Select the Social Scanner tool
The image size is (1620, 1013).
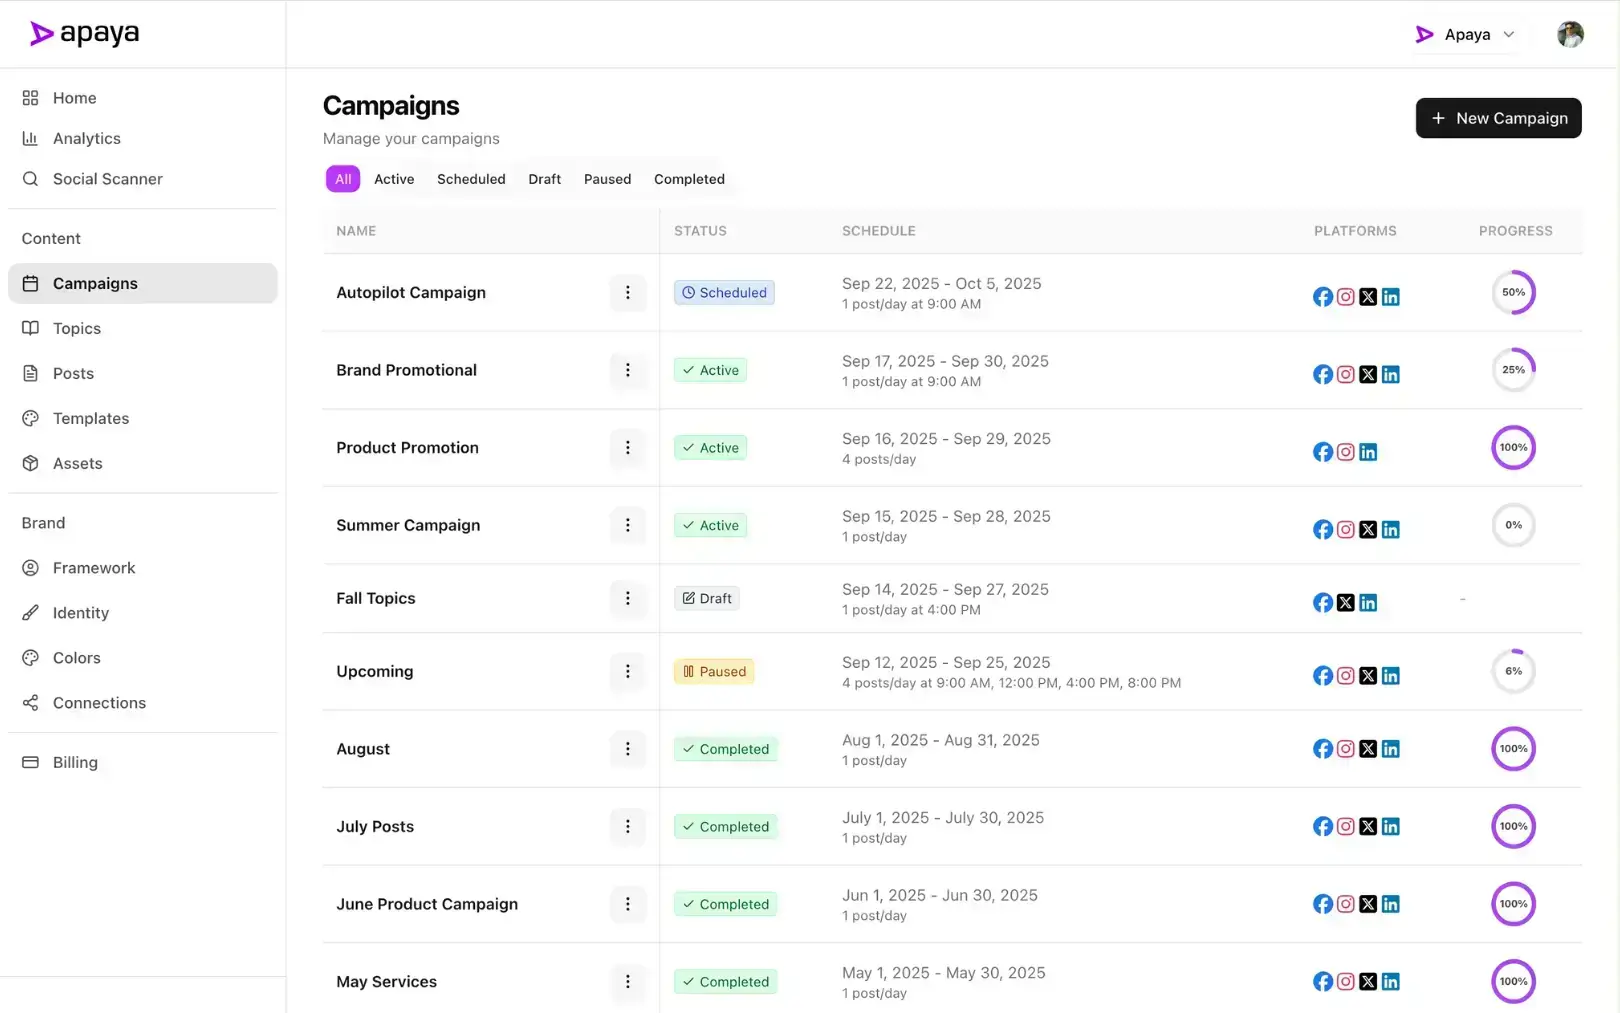click(x=107, y=179)
